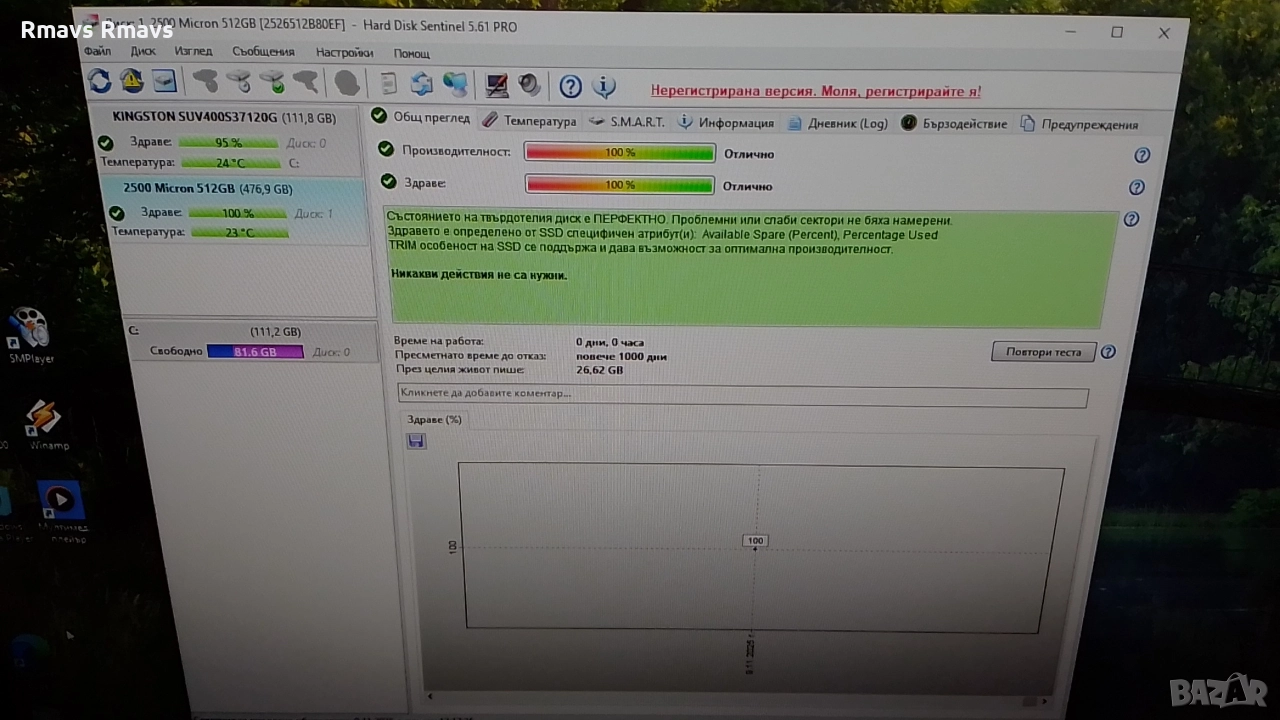Switch to the Температура tab
The width and height of the screenshot is (1280, 720).
tap(529, 121)
